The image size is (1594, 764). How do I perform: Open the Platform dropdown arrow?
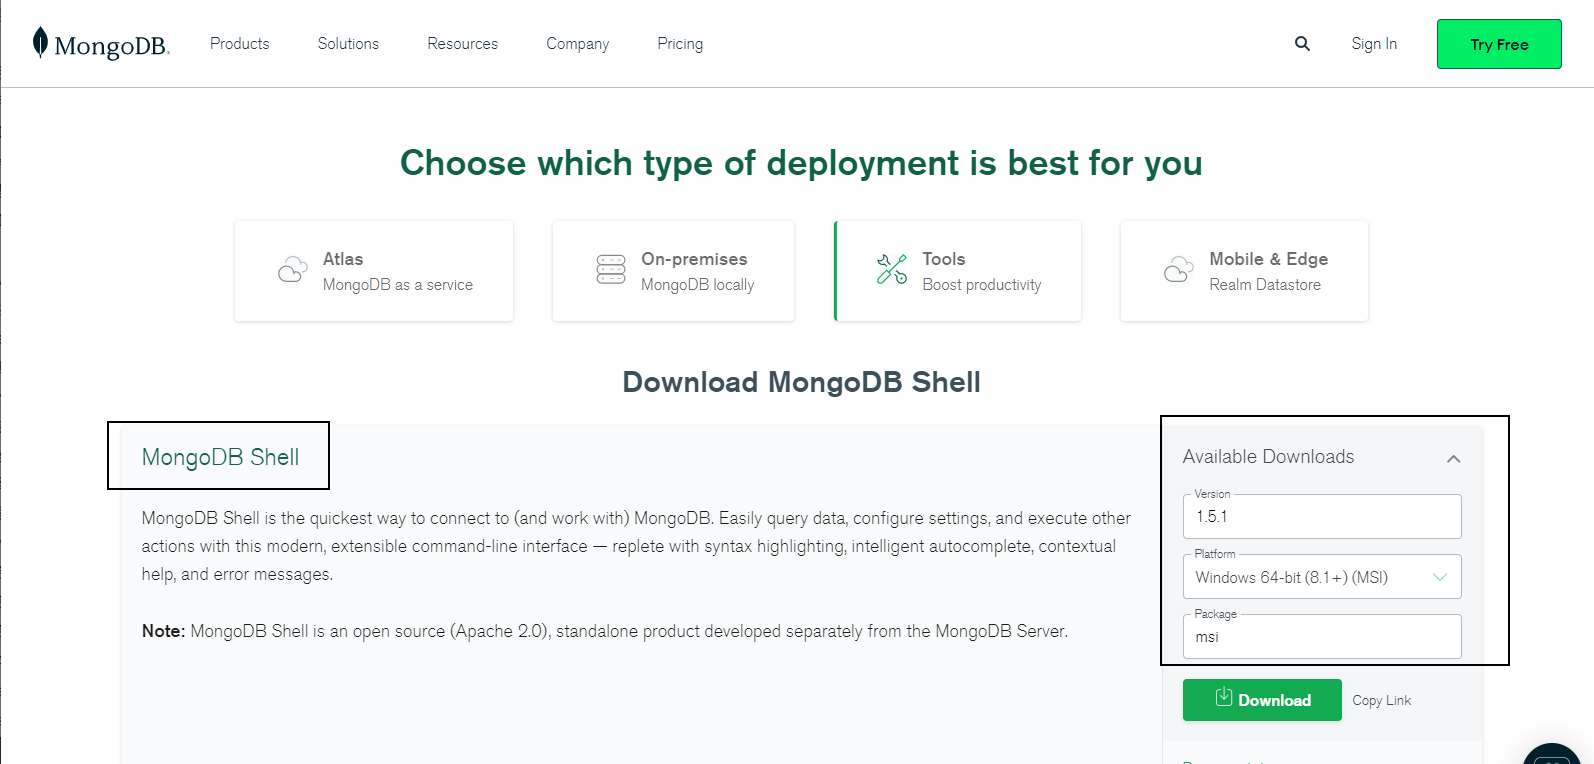(1440, 577)
